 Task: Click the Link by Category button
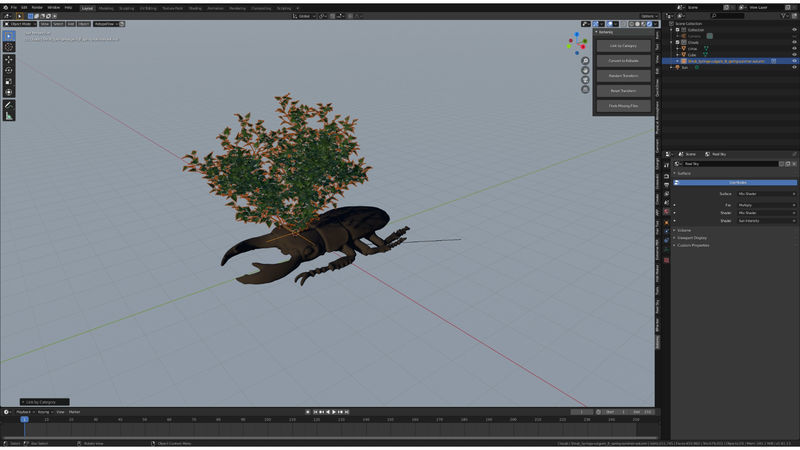coord(623,46)
